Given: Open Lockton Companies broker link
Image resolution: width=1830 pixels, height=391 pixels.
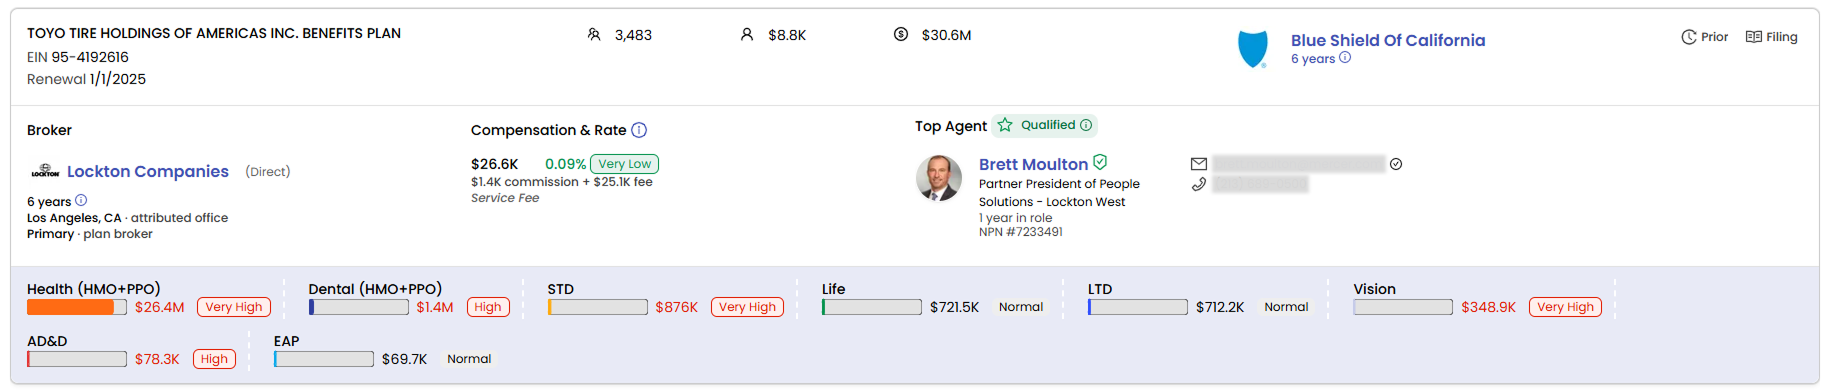Looking at the screenshot, I should [148, 171].
